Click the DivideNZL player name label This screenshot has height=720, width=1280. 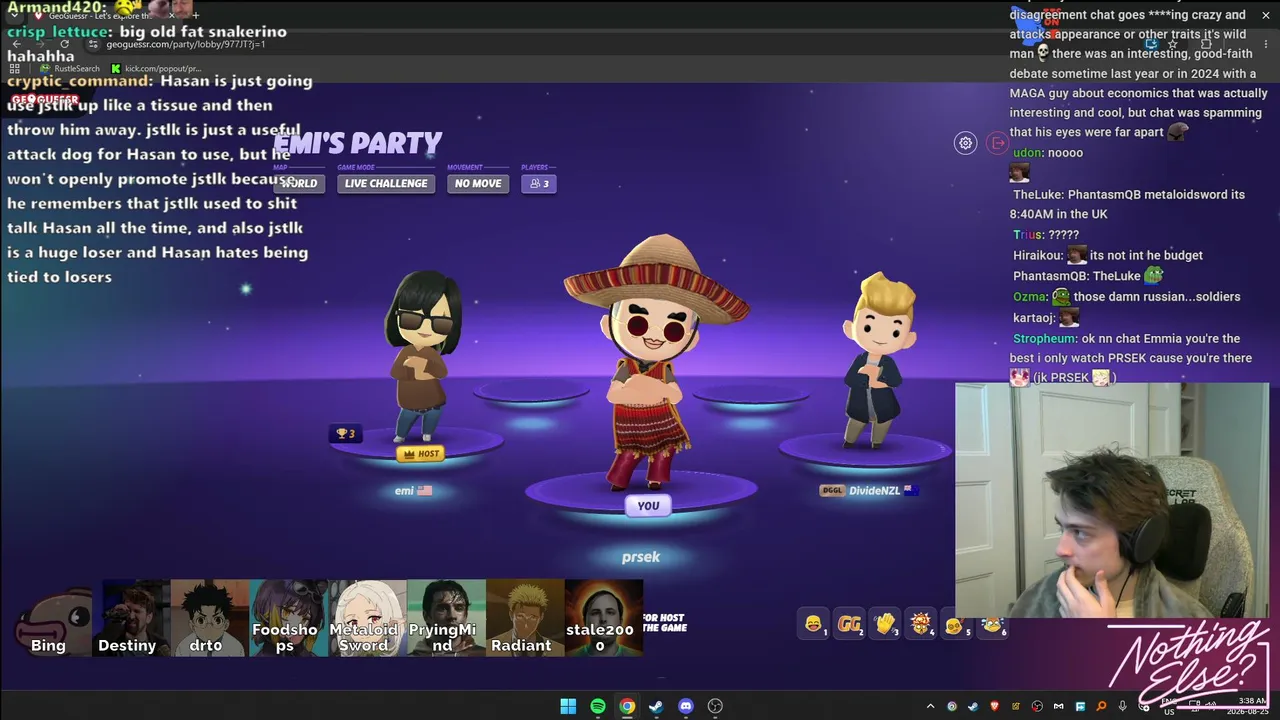tap(874, 491)
